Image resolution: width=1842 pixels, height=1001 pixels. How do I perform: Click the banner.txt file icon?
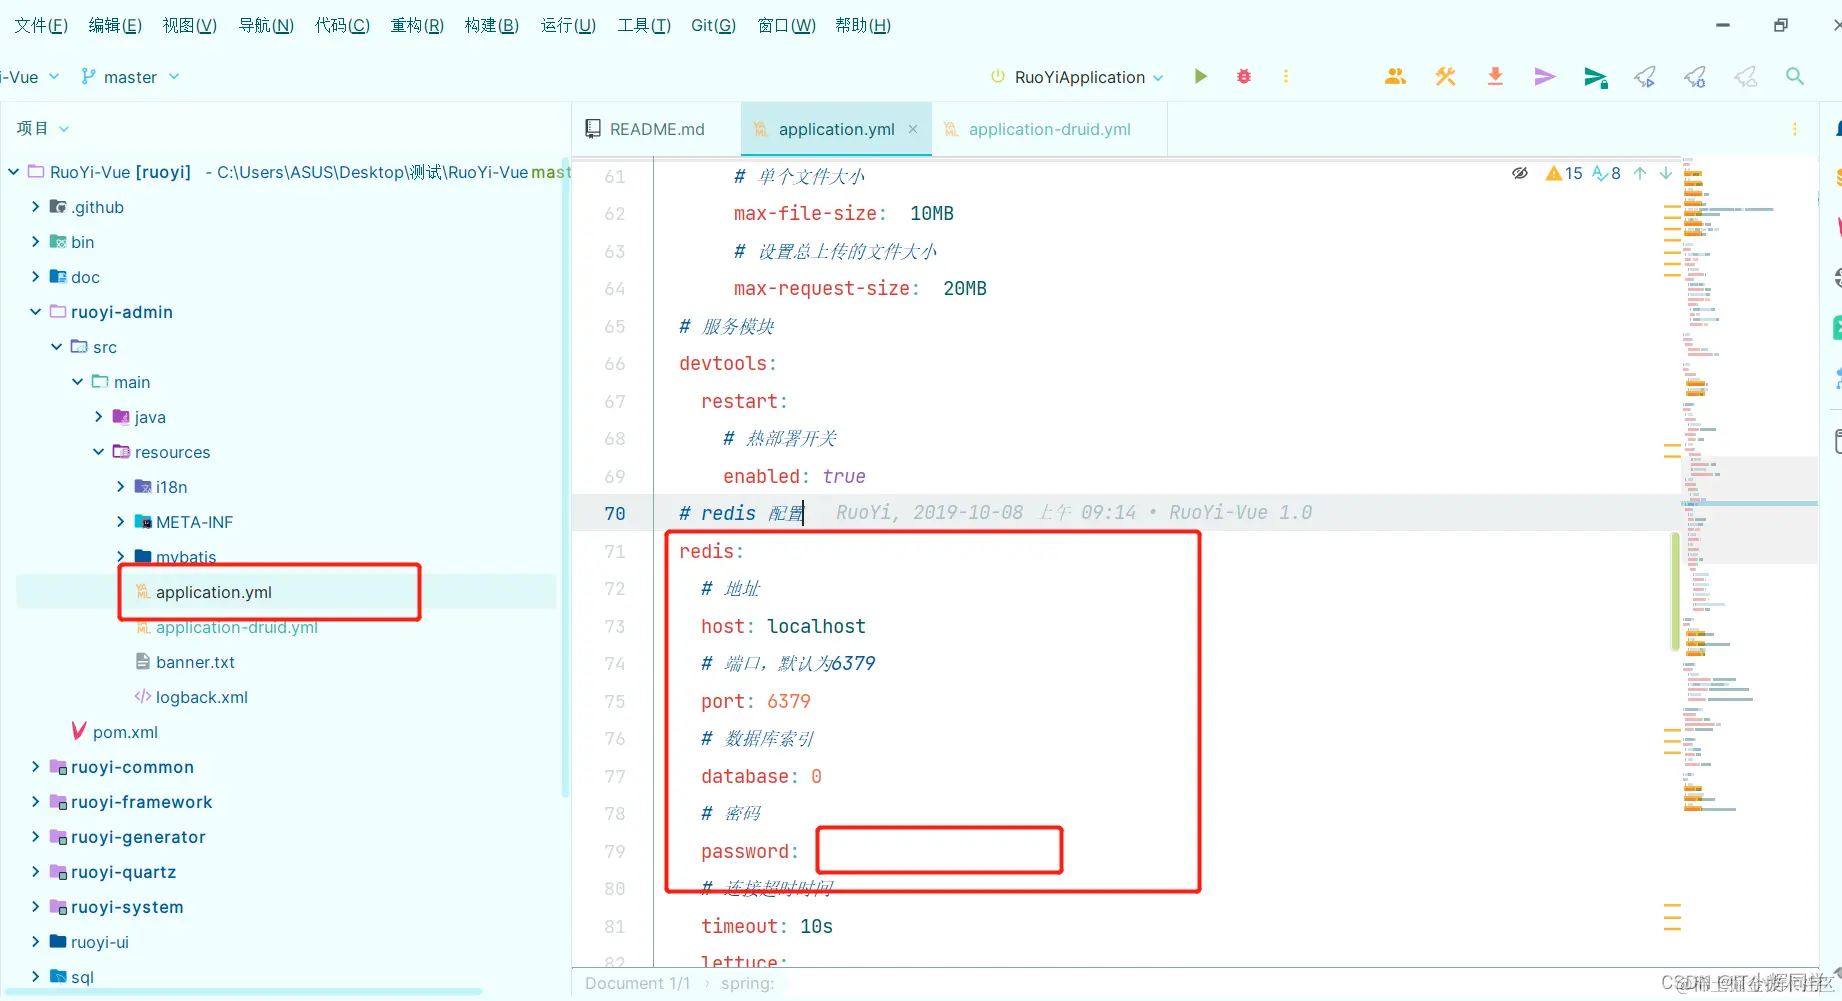[x=143, y=662]
